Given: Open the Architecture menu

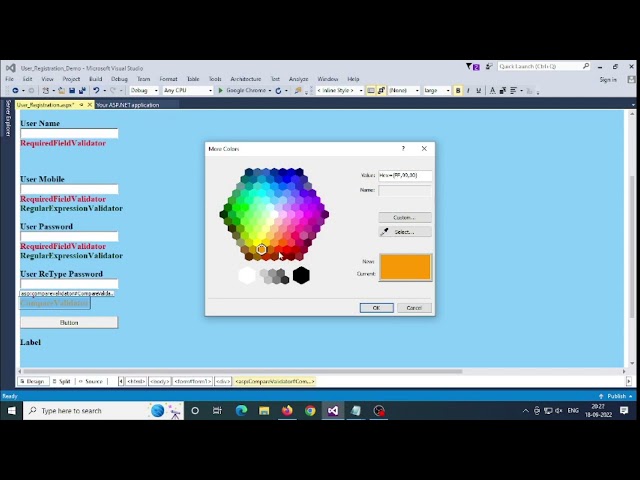Looking at the screenshot, I should 246,79.
